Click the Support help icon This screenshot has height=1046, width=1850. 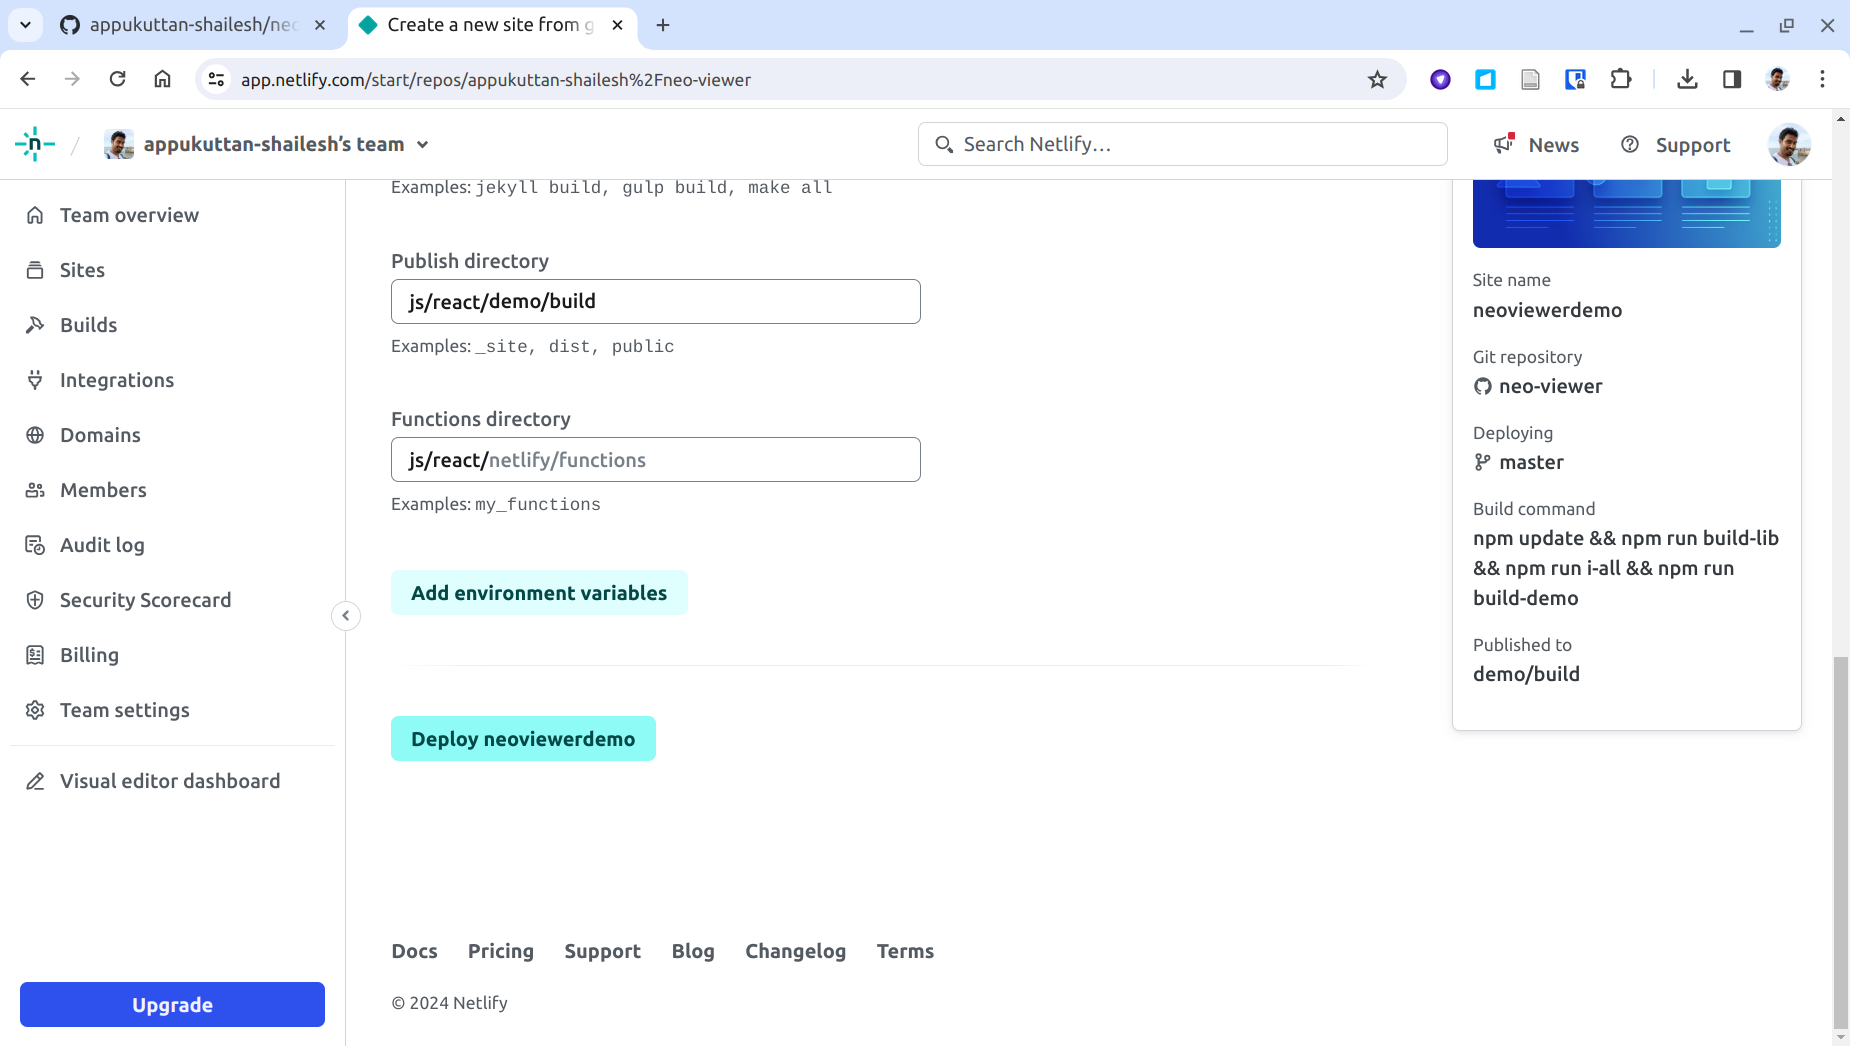(x=1631, y=144)
